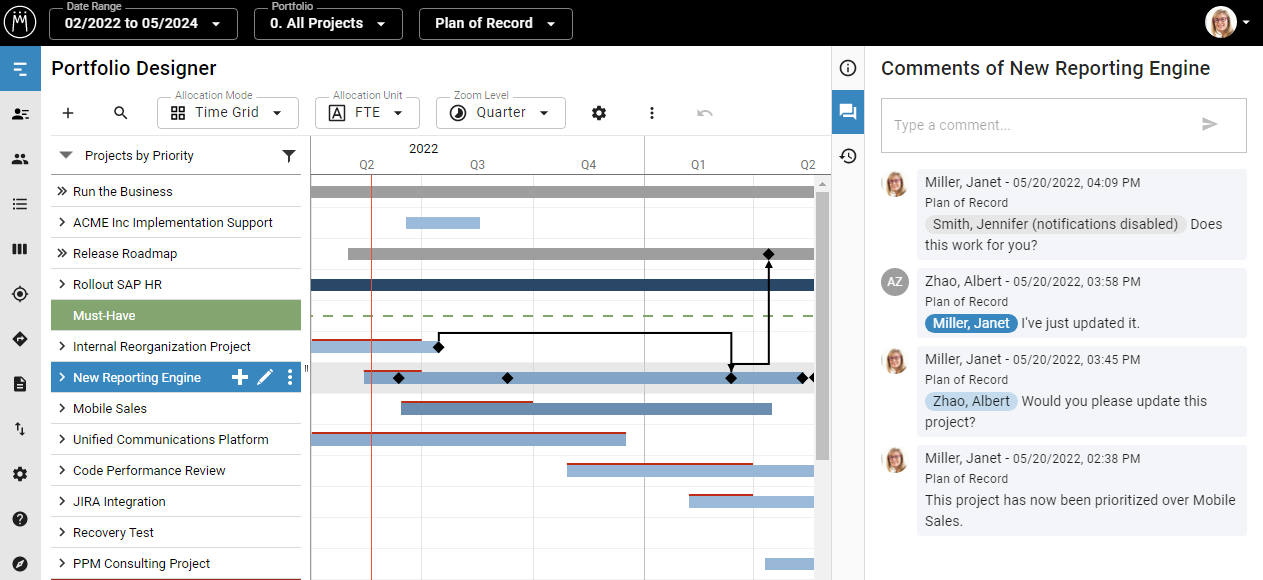Click the Miller, Janet mention tag
The height and width of the screenshot is (580, 1263).
[x=971, y=323]
